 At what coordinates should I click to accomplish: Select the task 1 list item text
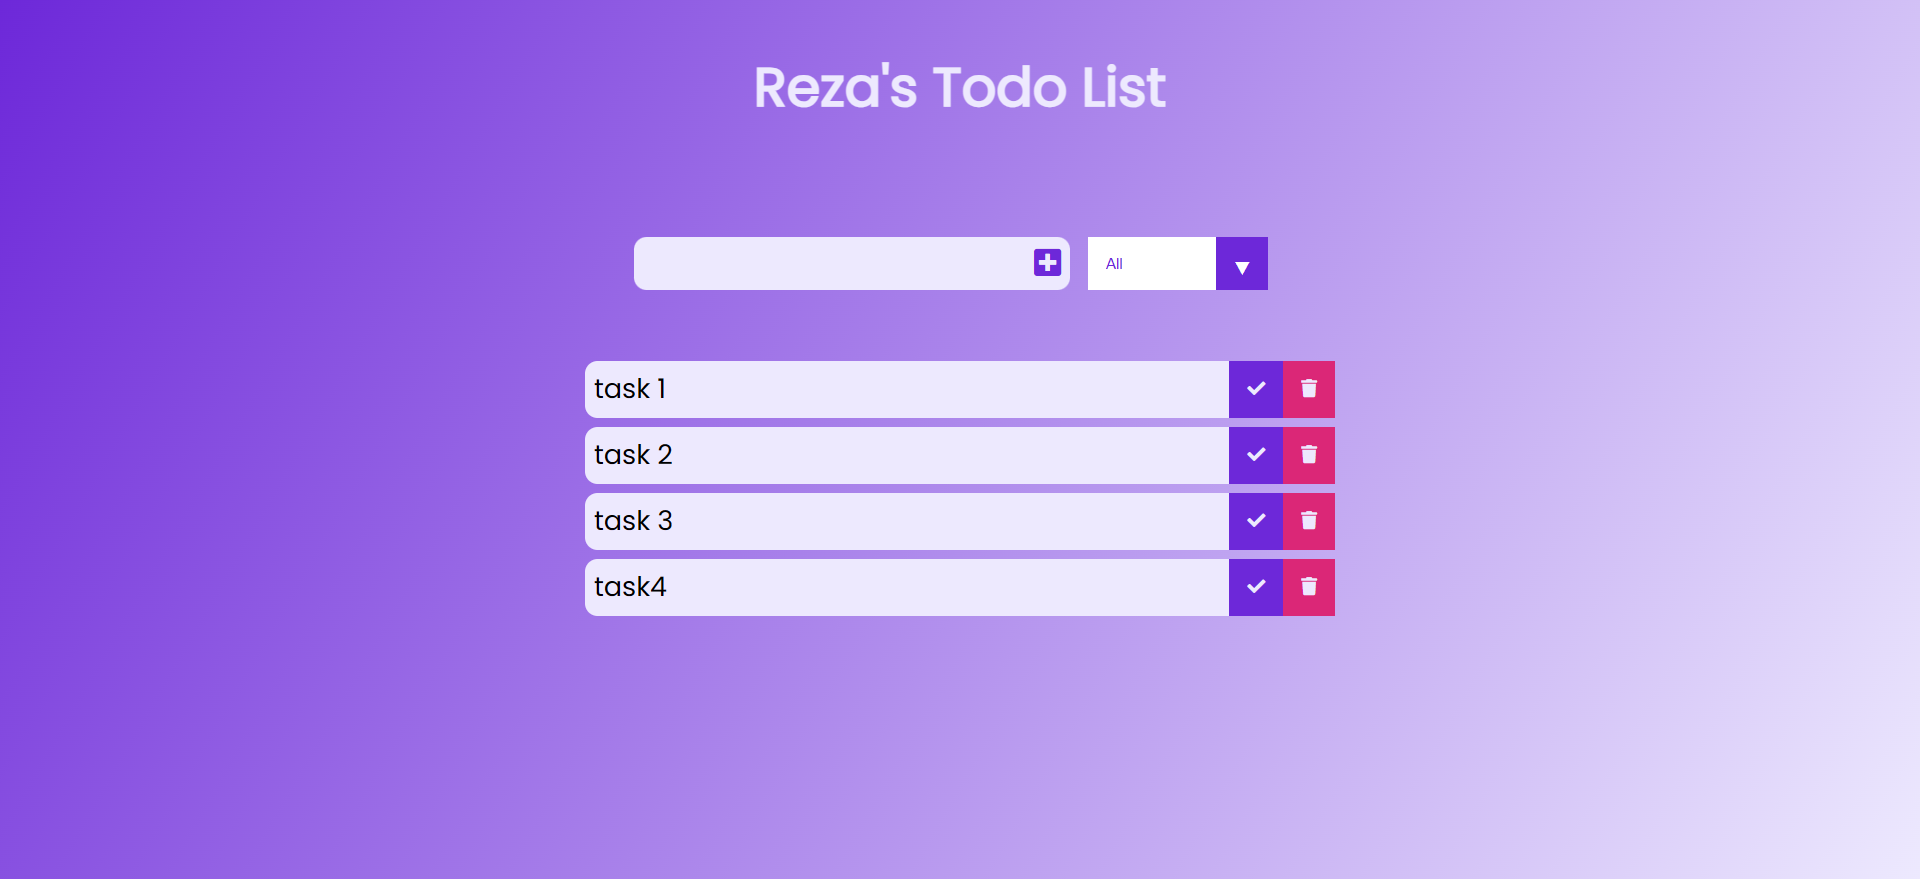point(630,389)
